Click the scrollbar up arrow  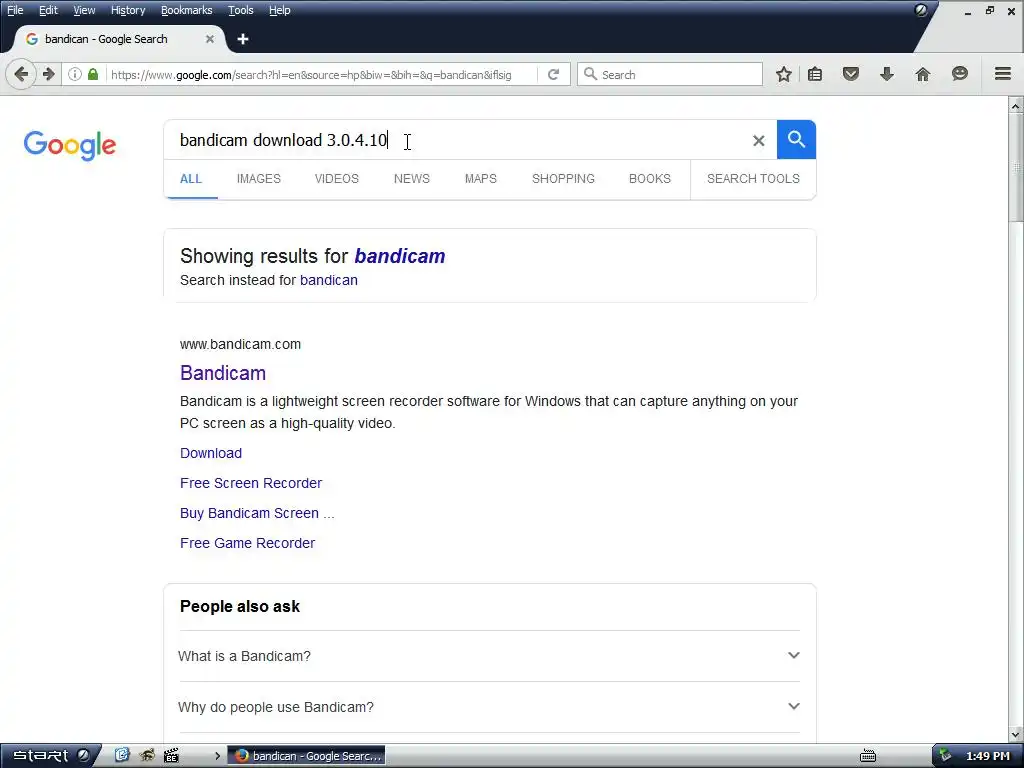click(1016, 104)
